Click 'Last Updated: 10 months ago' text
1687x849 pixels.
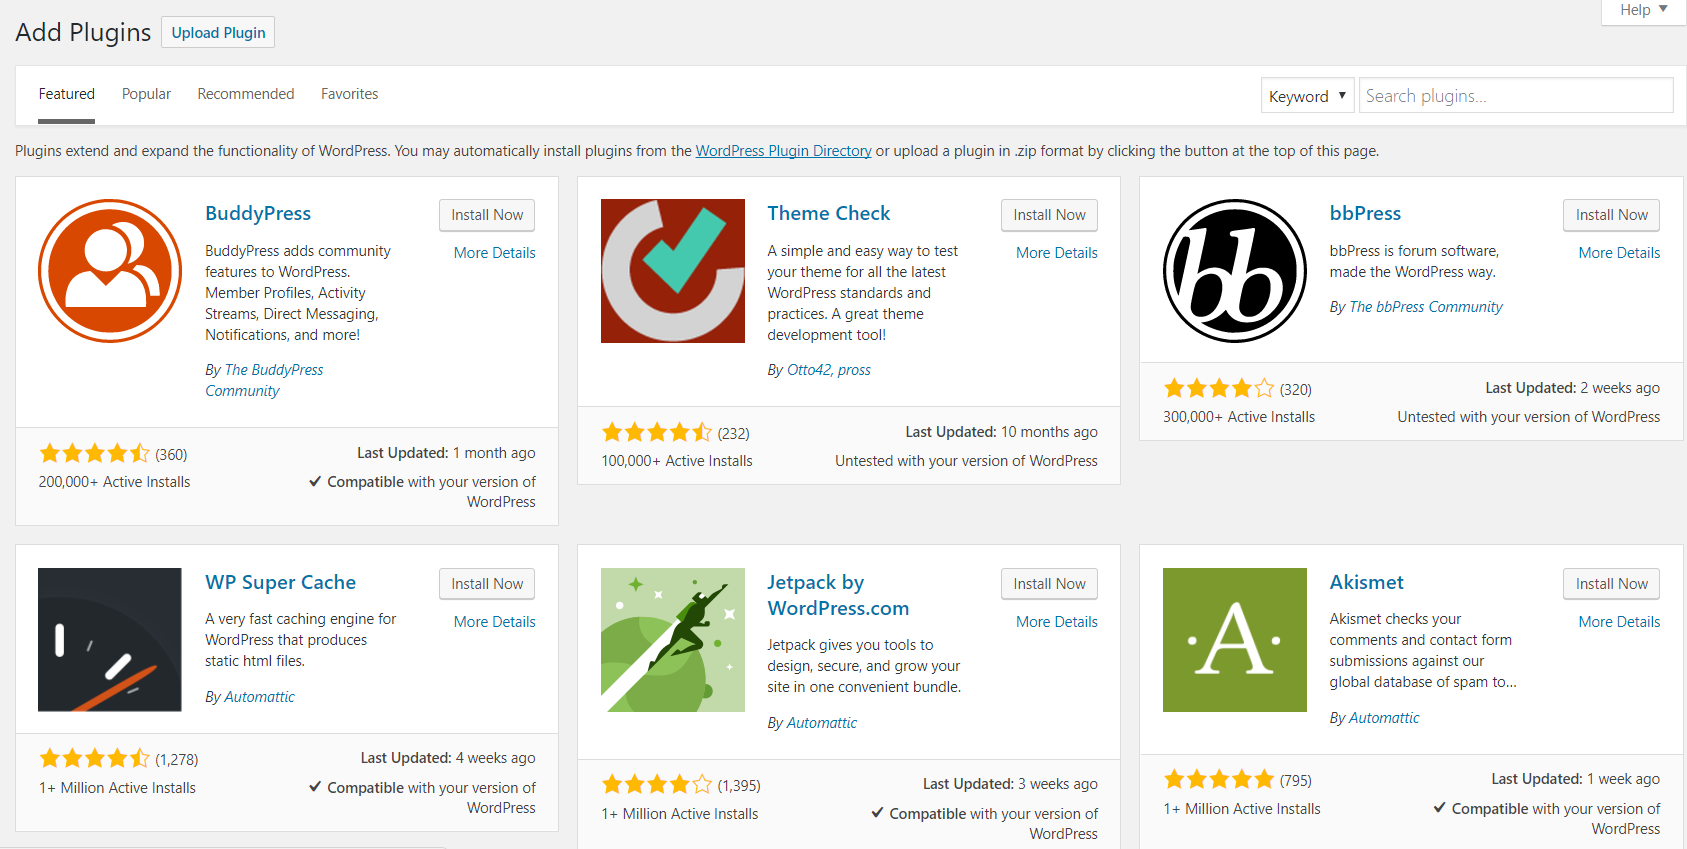coord(1001,432)
